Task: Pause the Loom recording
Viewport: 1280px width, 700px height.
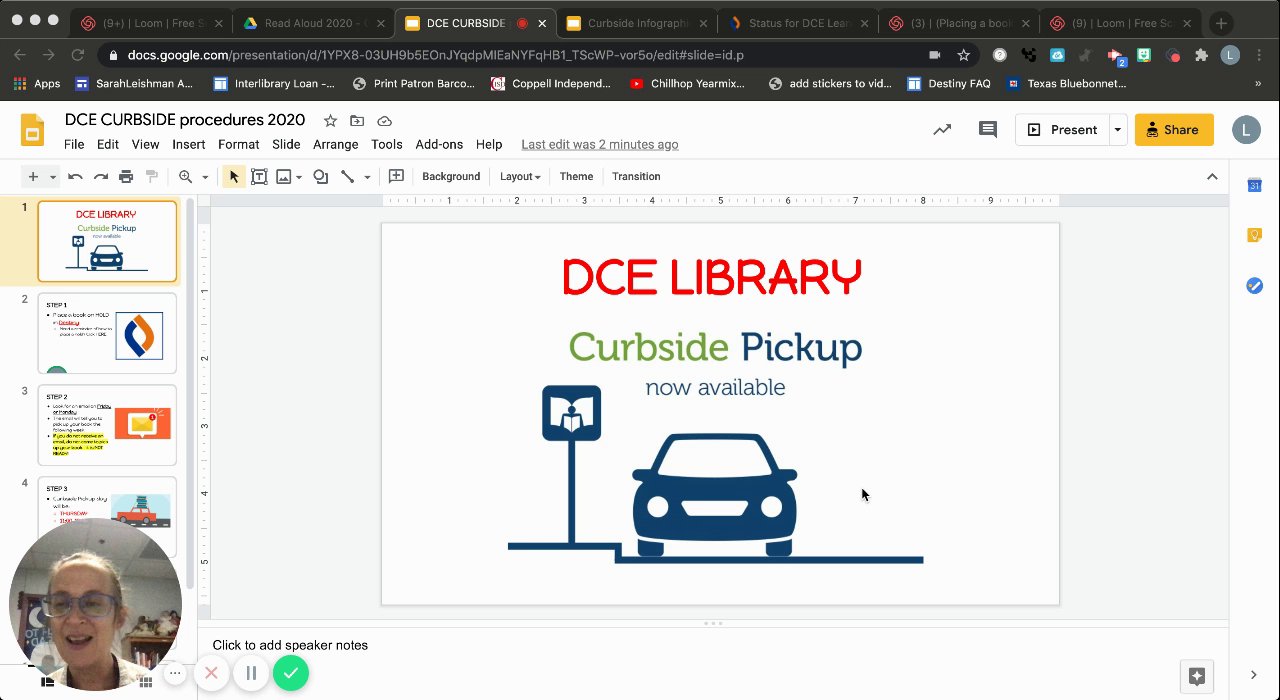Action: (251, 674)
